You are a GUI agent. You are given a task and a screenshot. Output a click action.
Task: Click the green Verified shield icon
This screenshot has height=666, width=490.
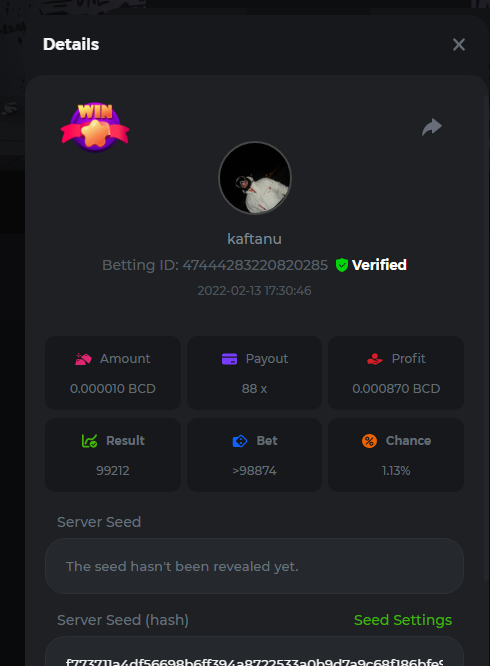coord(341,265)
